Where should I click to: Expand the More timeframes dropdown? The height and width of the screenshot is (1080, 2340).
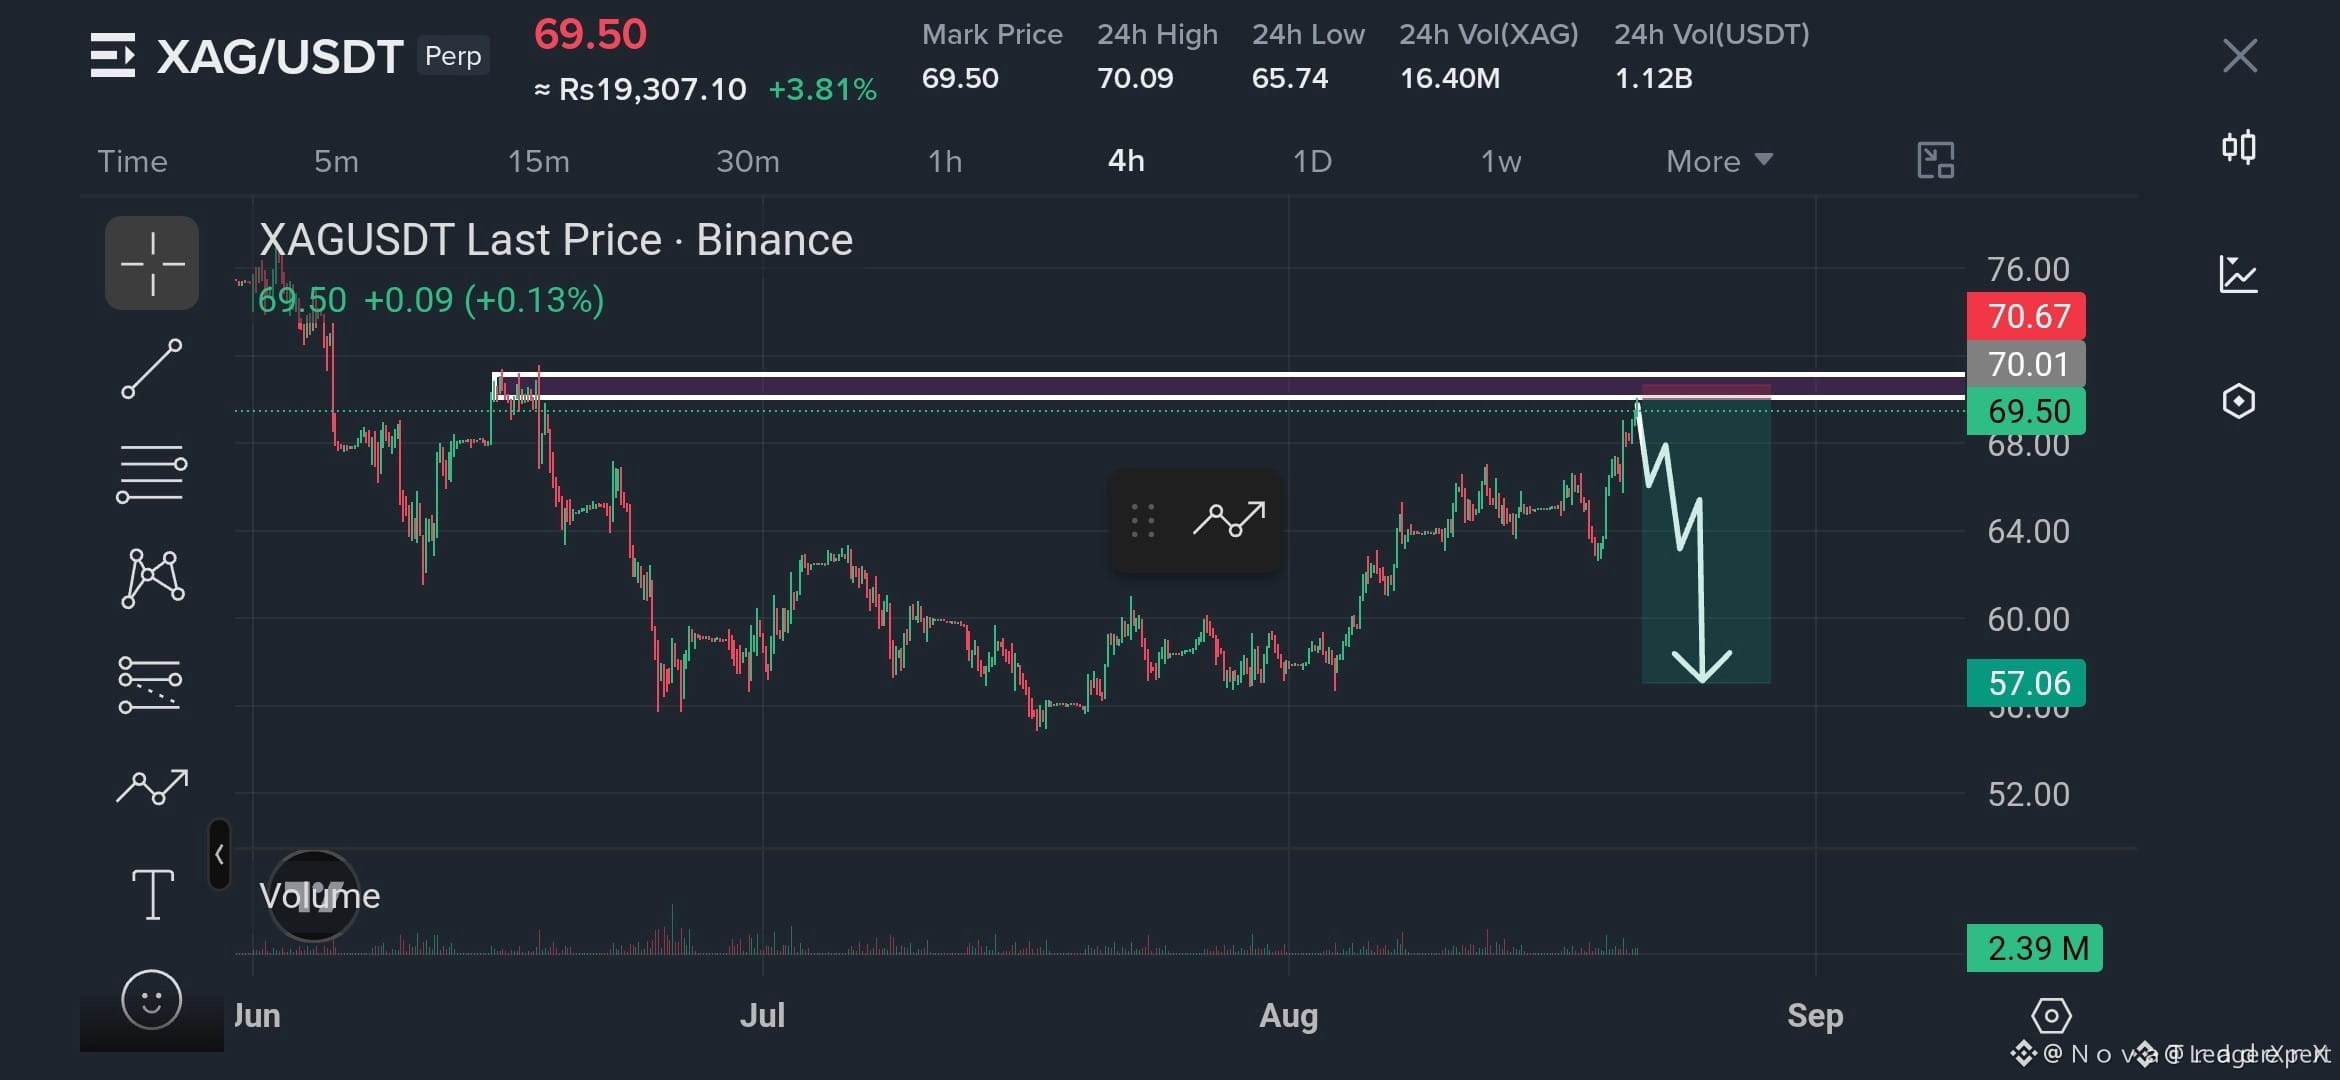[1719, 161]
